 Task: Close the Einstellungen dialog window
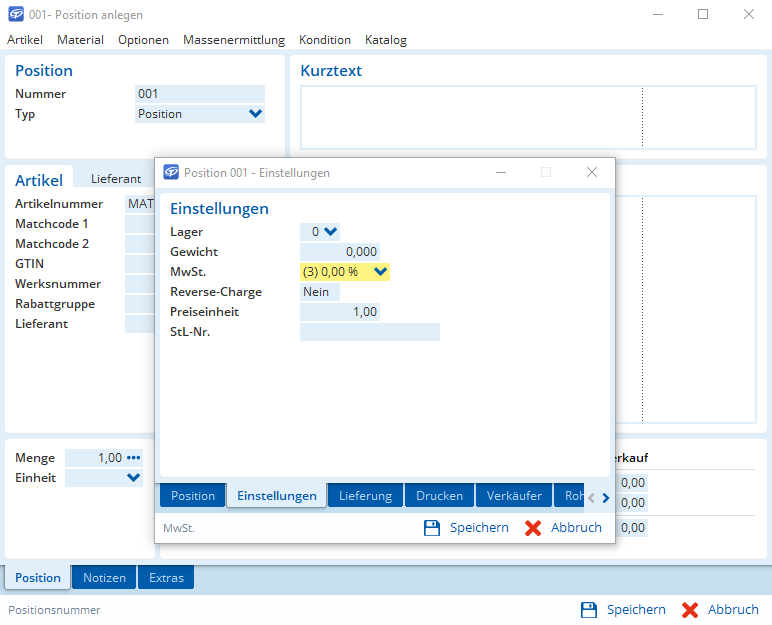[592, 172]
